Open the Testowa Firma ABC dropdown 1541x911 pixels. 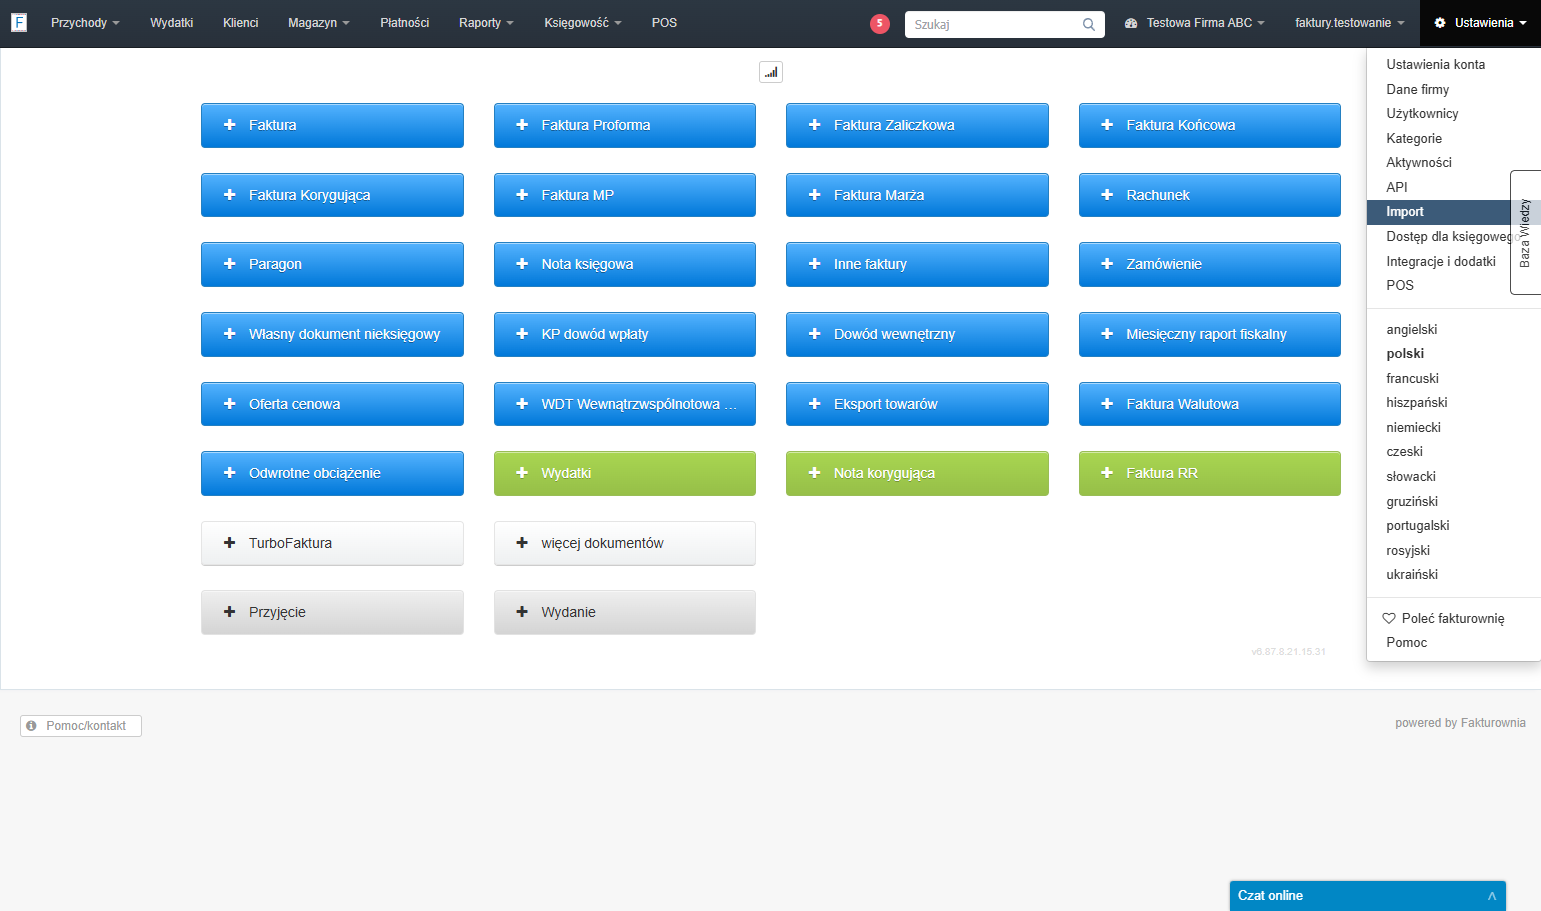click(1195, 23)
